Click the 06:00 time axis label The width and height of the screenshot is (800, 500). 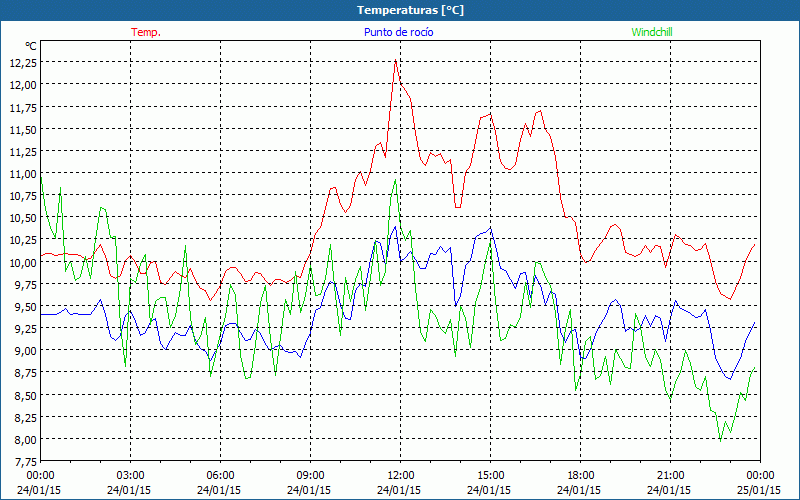(x=220, y=476)
